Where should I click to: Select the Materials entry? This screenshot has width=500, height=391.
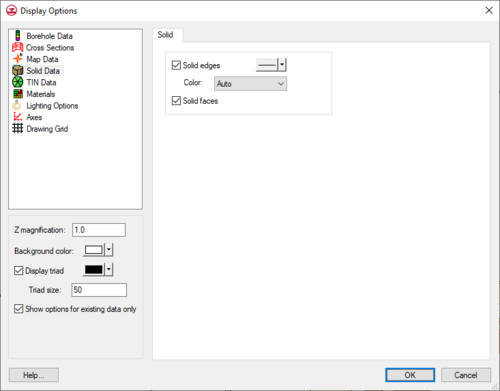[41, 94]
